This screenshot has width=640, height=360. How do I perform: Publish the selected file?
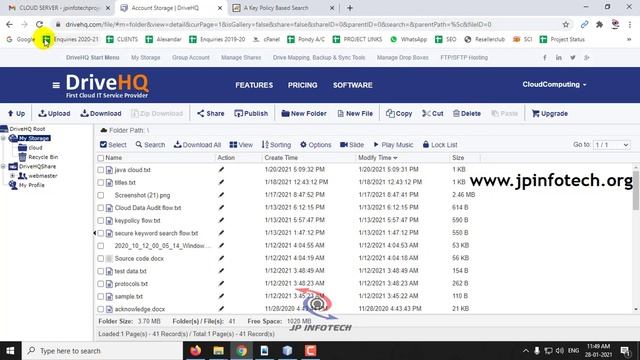tap(251, 113)
